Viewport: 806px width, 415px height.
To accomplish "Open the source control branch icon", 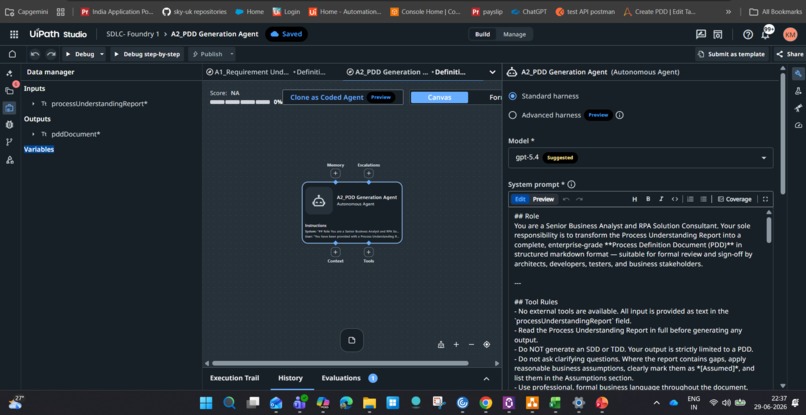I will pyautogui.click(x=9, y=142).
